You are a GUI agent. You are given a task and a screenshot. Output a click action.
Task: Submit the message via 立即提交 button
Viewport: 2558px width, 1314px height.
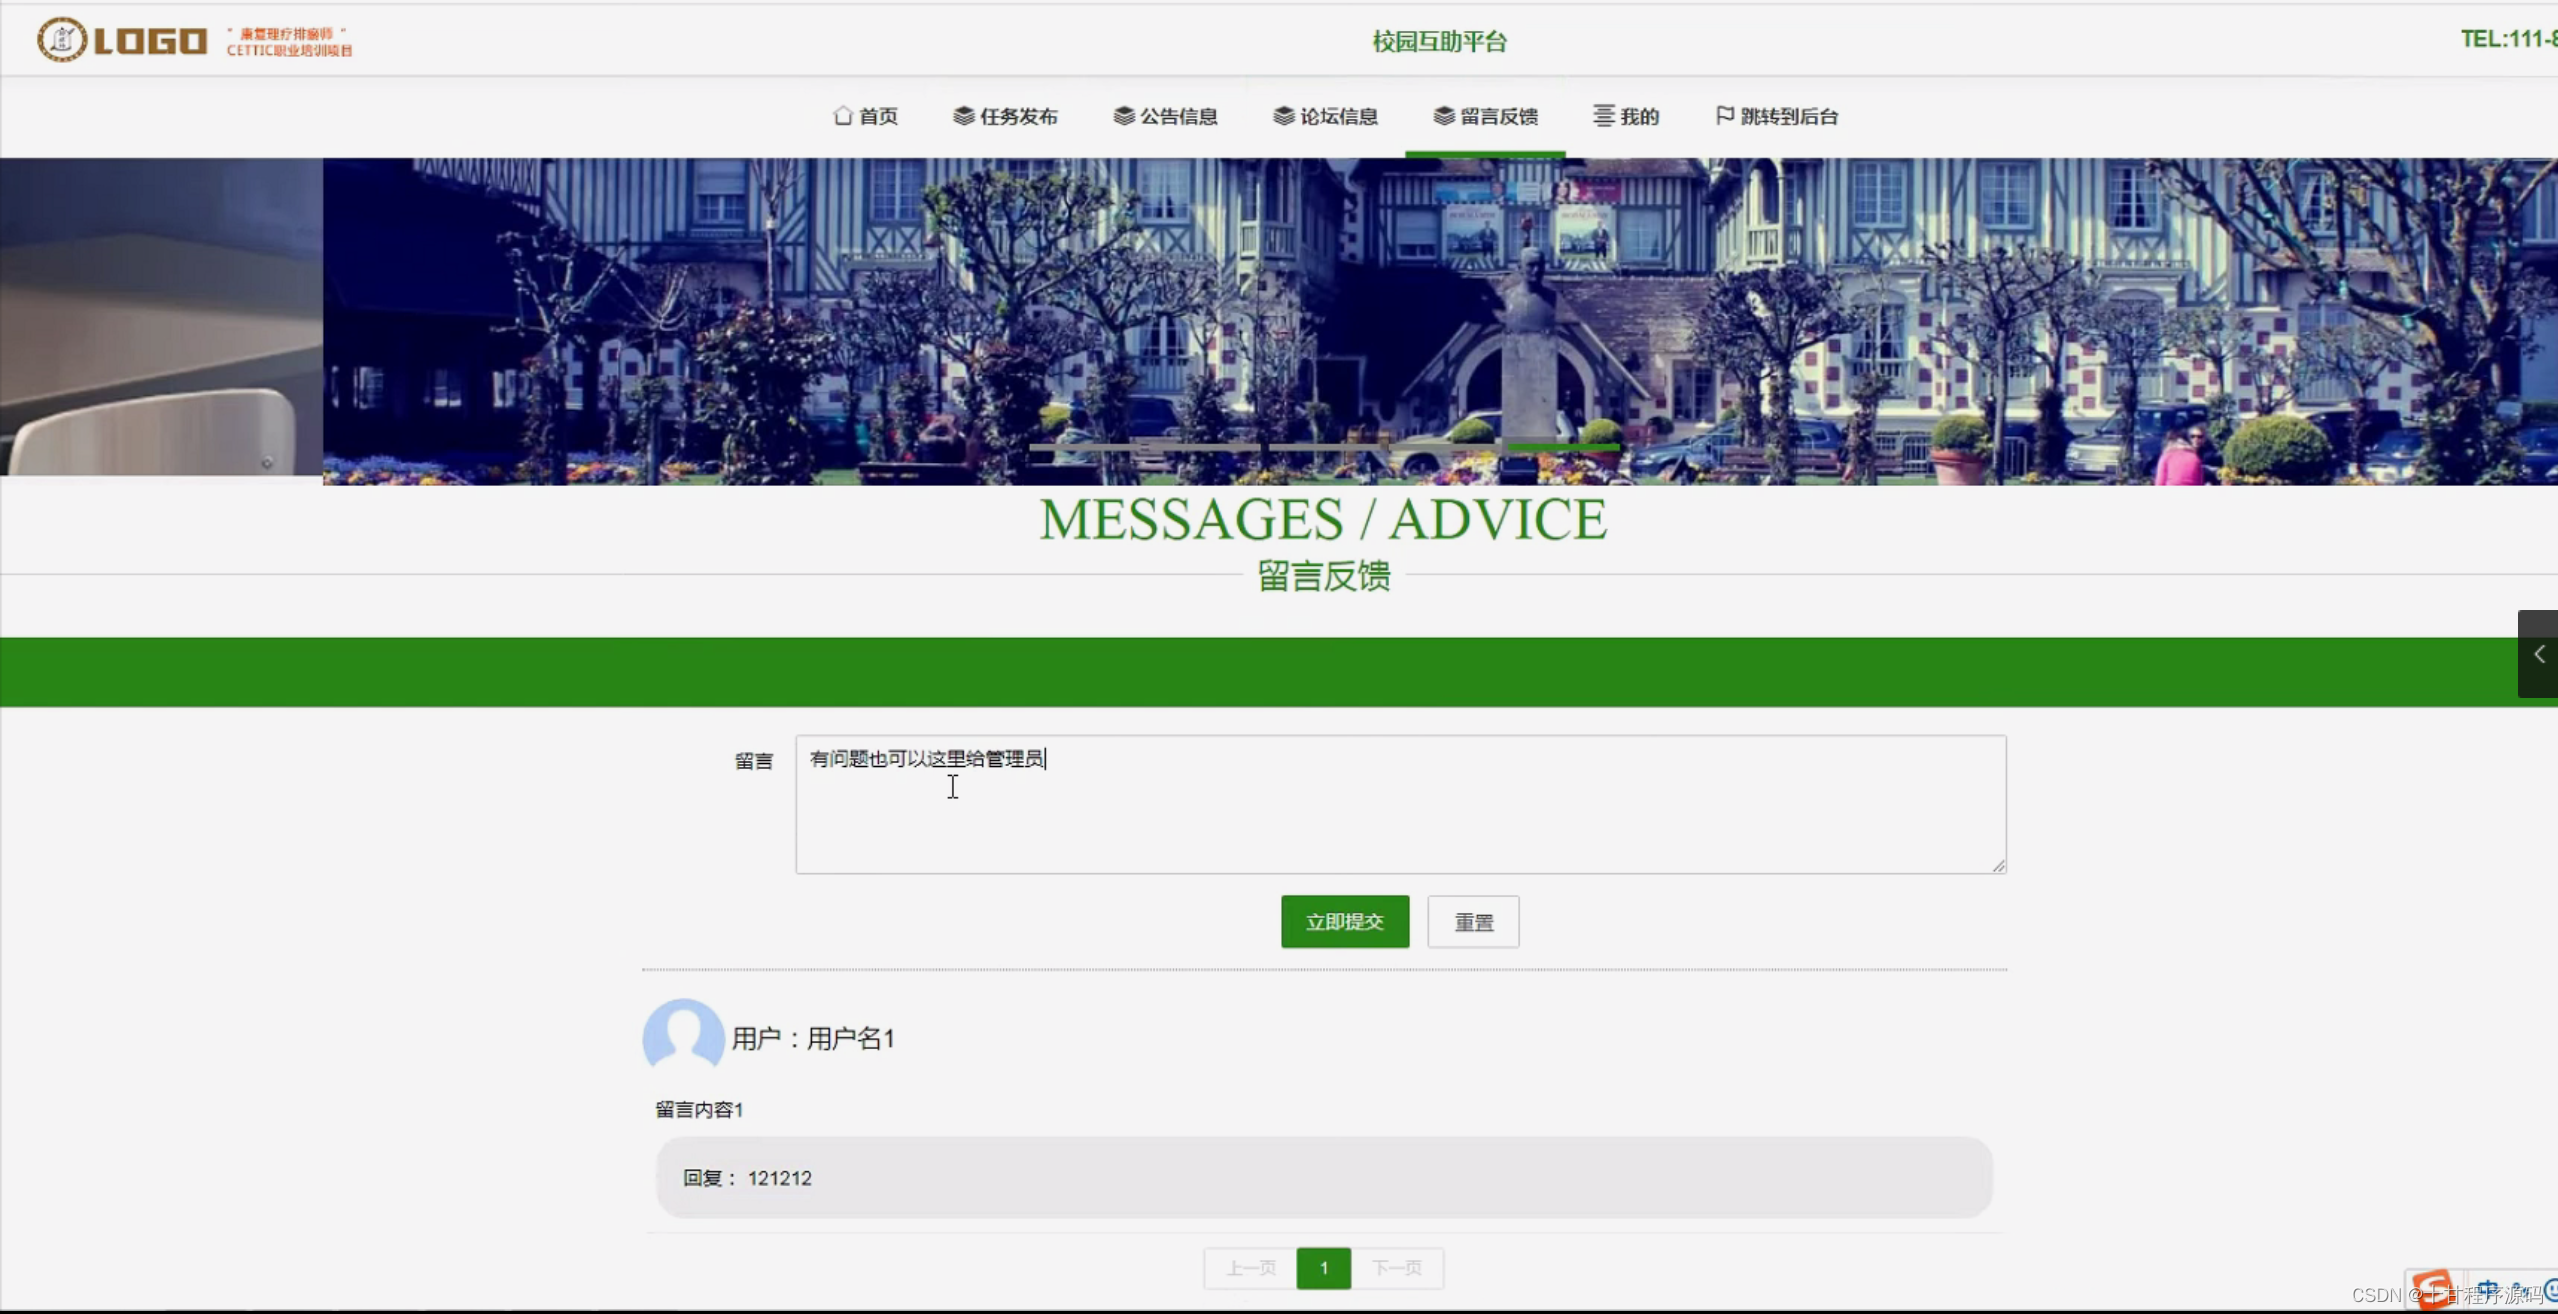point(1344,921)
